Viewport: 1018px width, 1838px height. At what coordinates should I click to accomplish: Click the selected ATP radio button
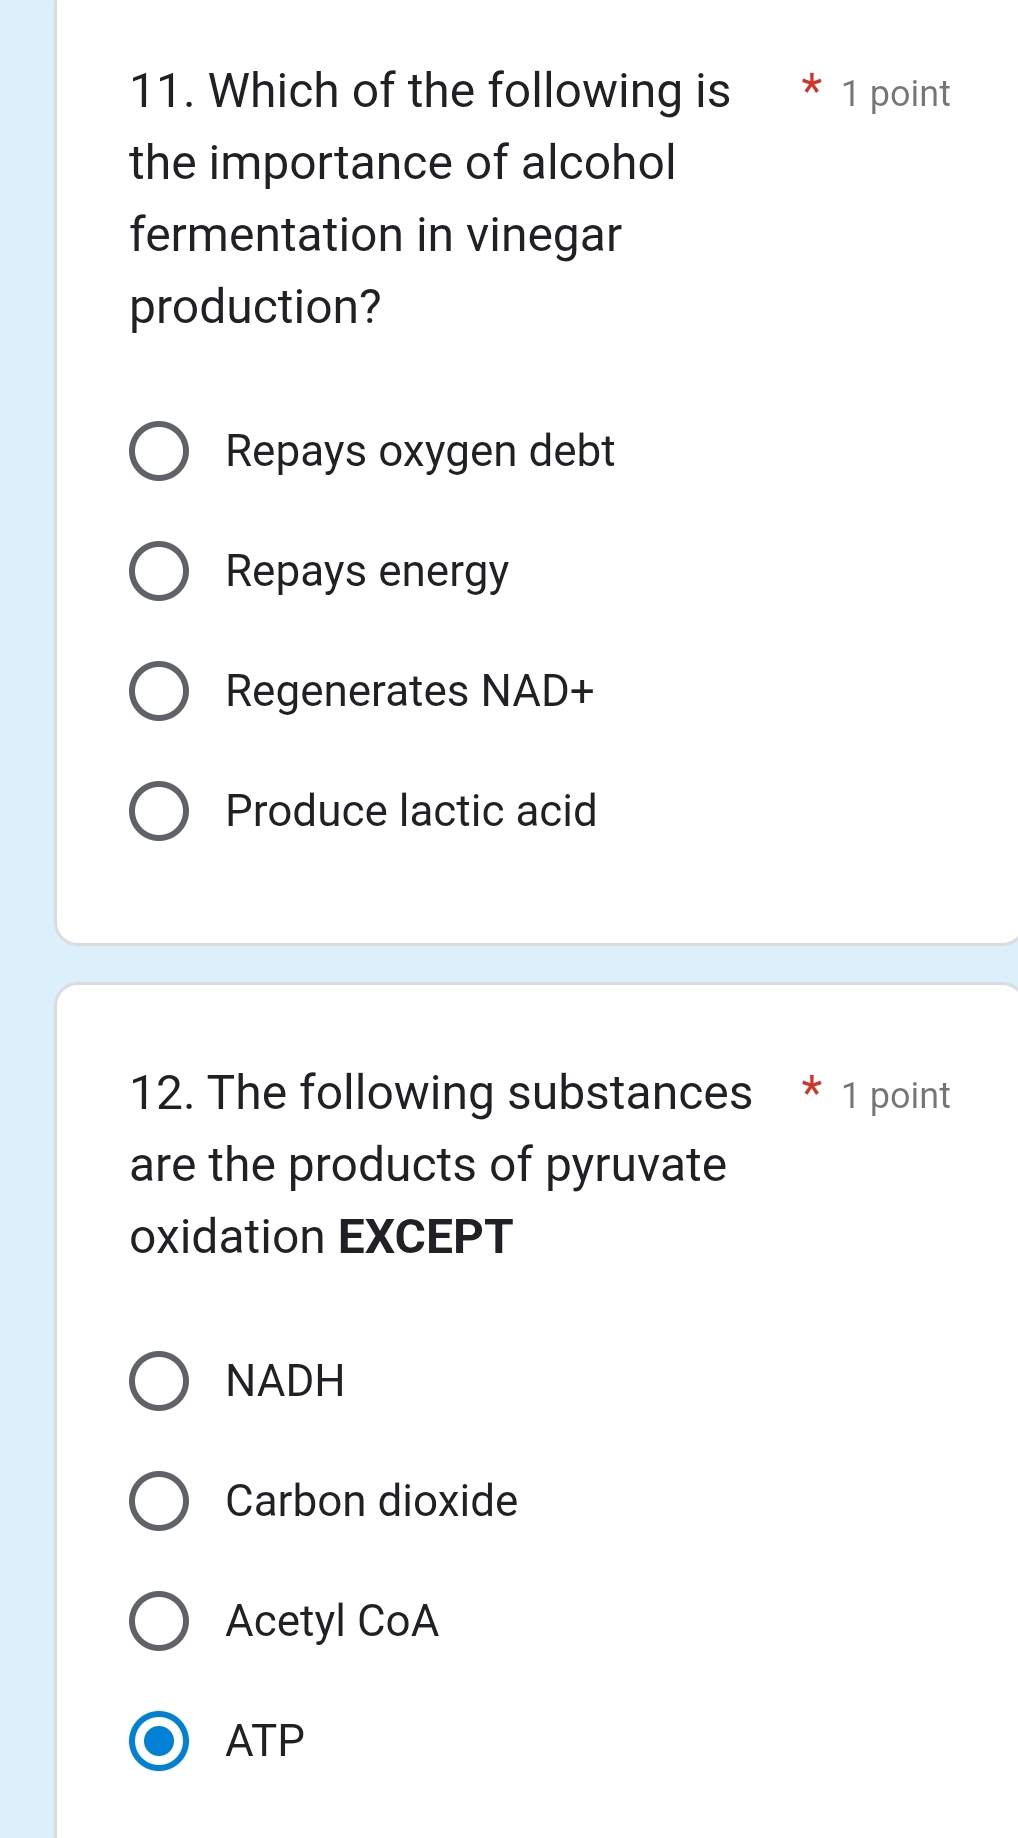(159, 1739)
